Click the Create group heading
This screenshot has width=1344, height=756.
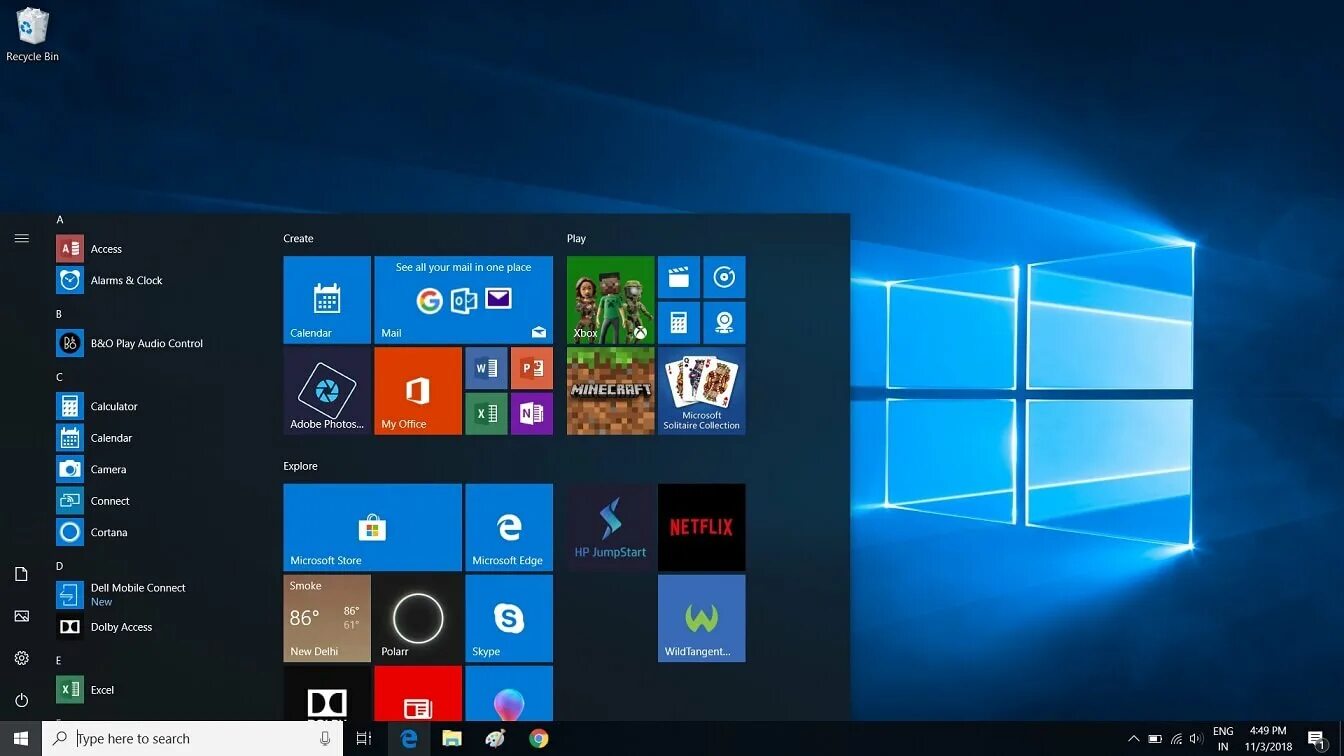click(x=298, y=239)
